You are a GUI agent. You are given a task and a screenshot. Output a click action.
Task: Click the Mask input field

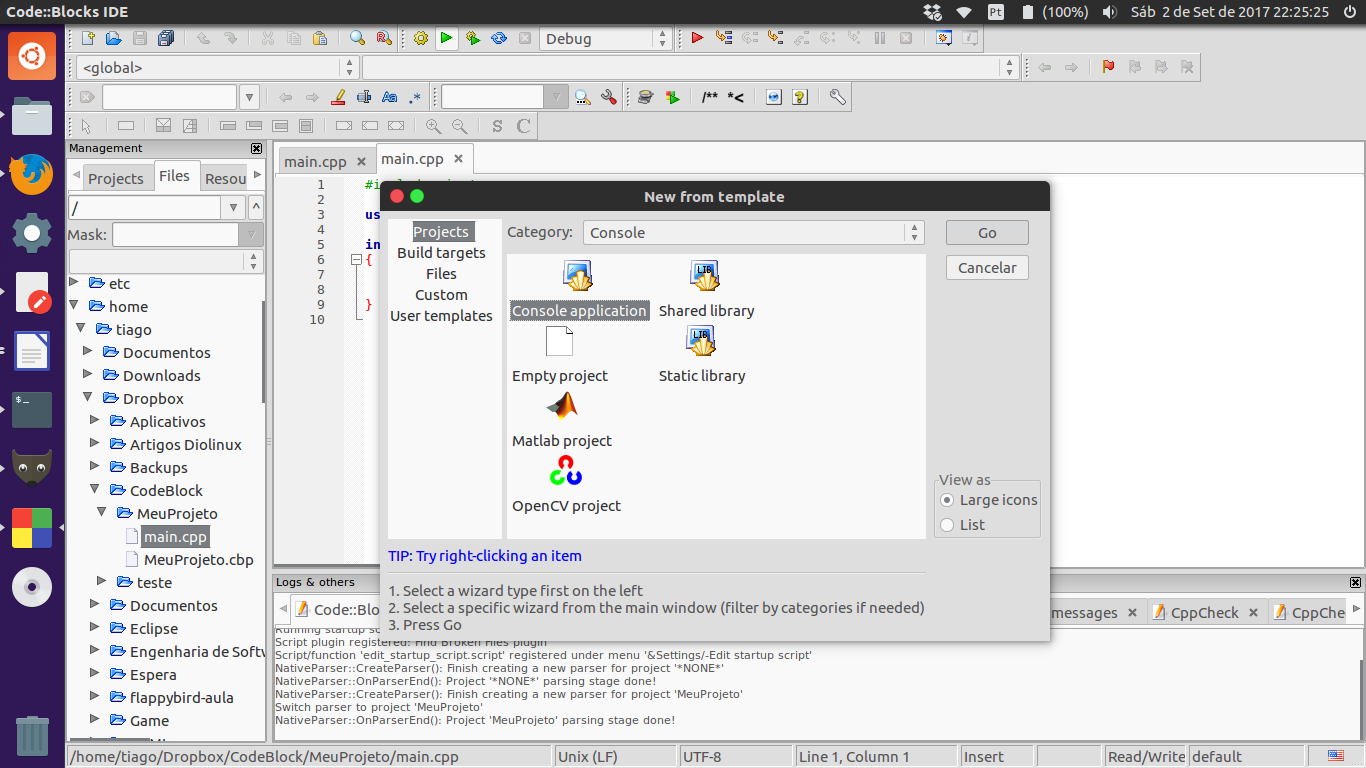click(x=175, y=235)
